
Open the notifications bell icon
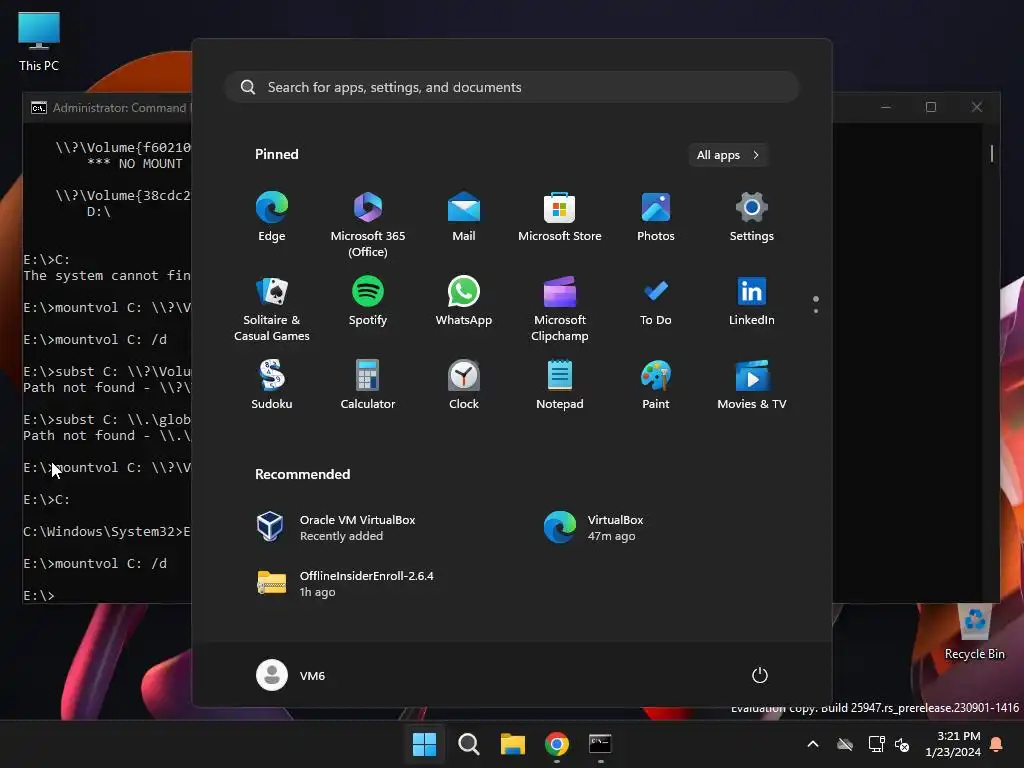997,744
